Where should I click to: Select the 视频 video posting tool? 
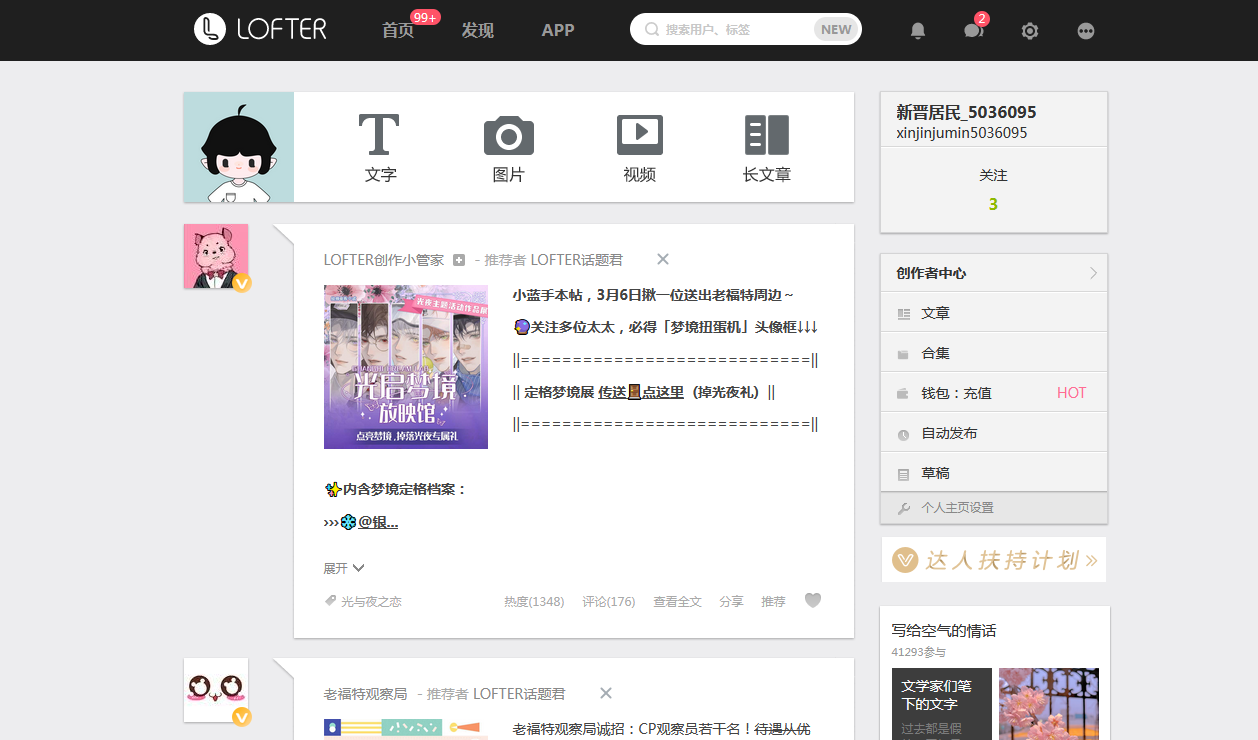point(638,148)
